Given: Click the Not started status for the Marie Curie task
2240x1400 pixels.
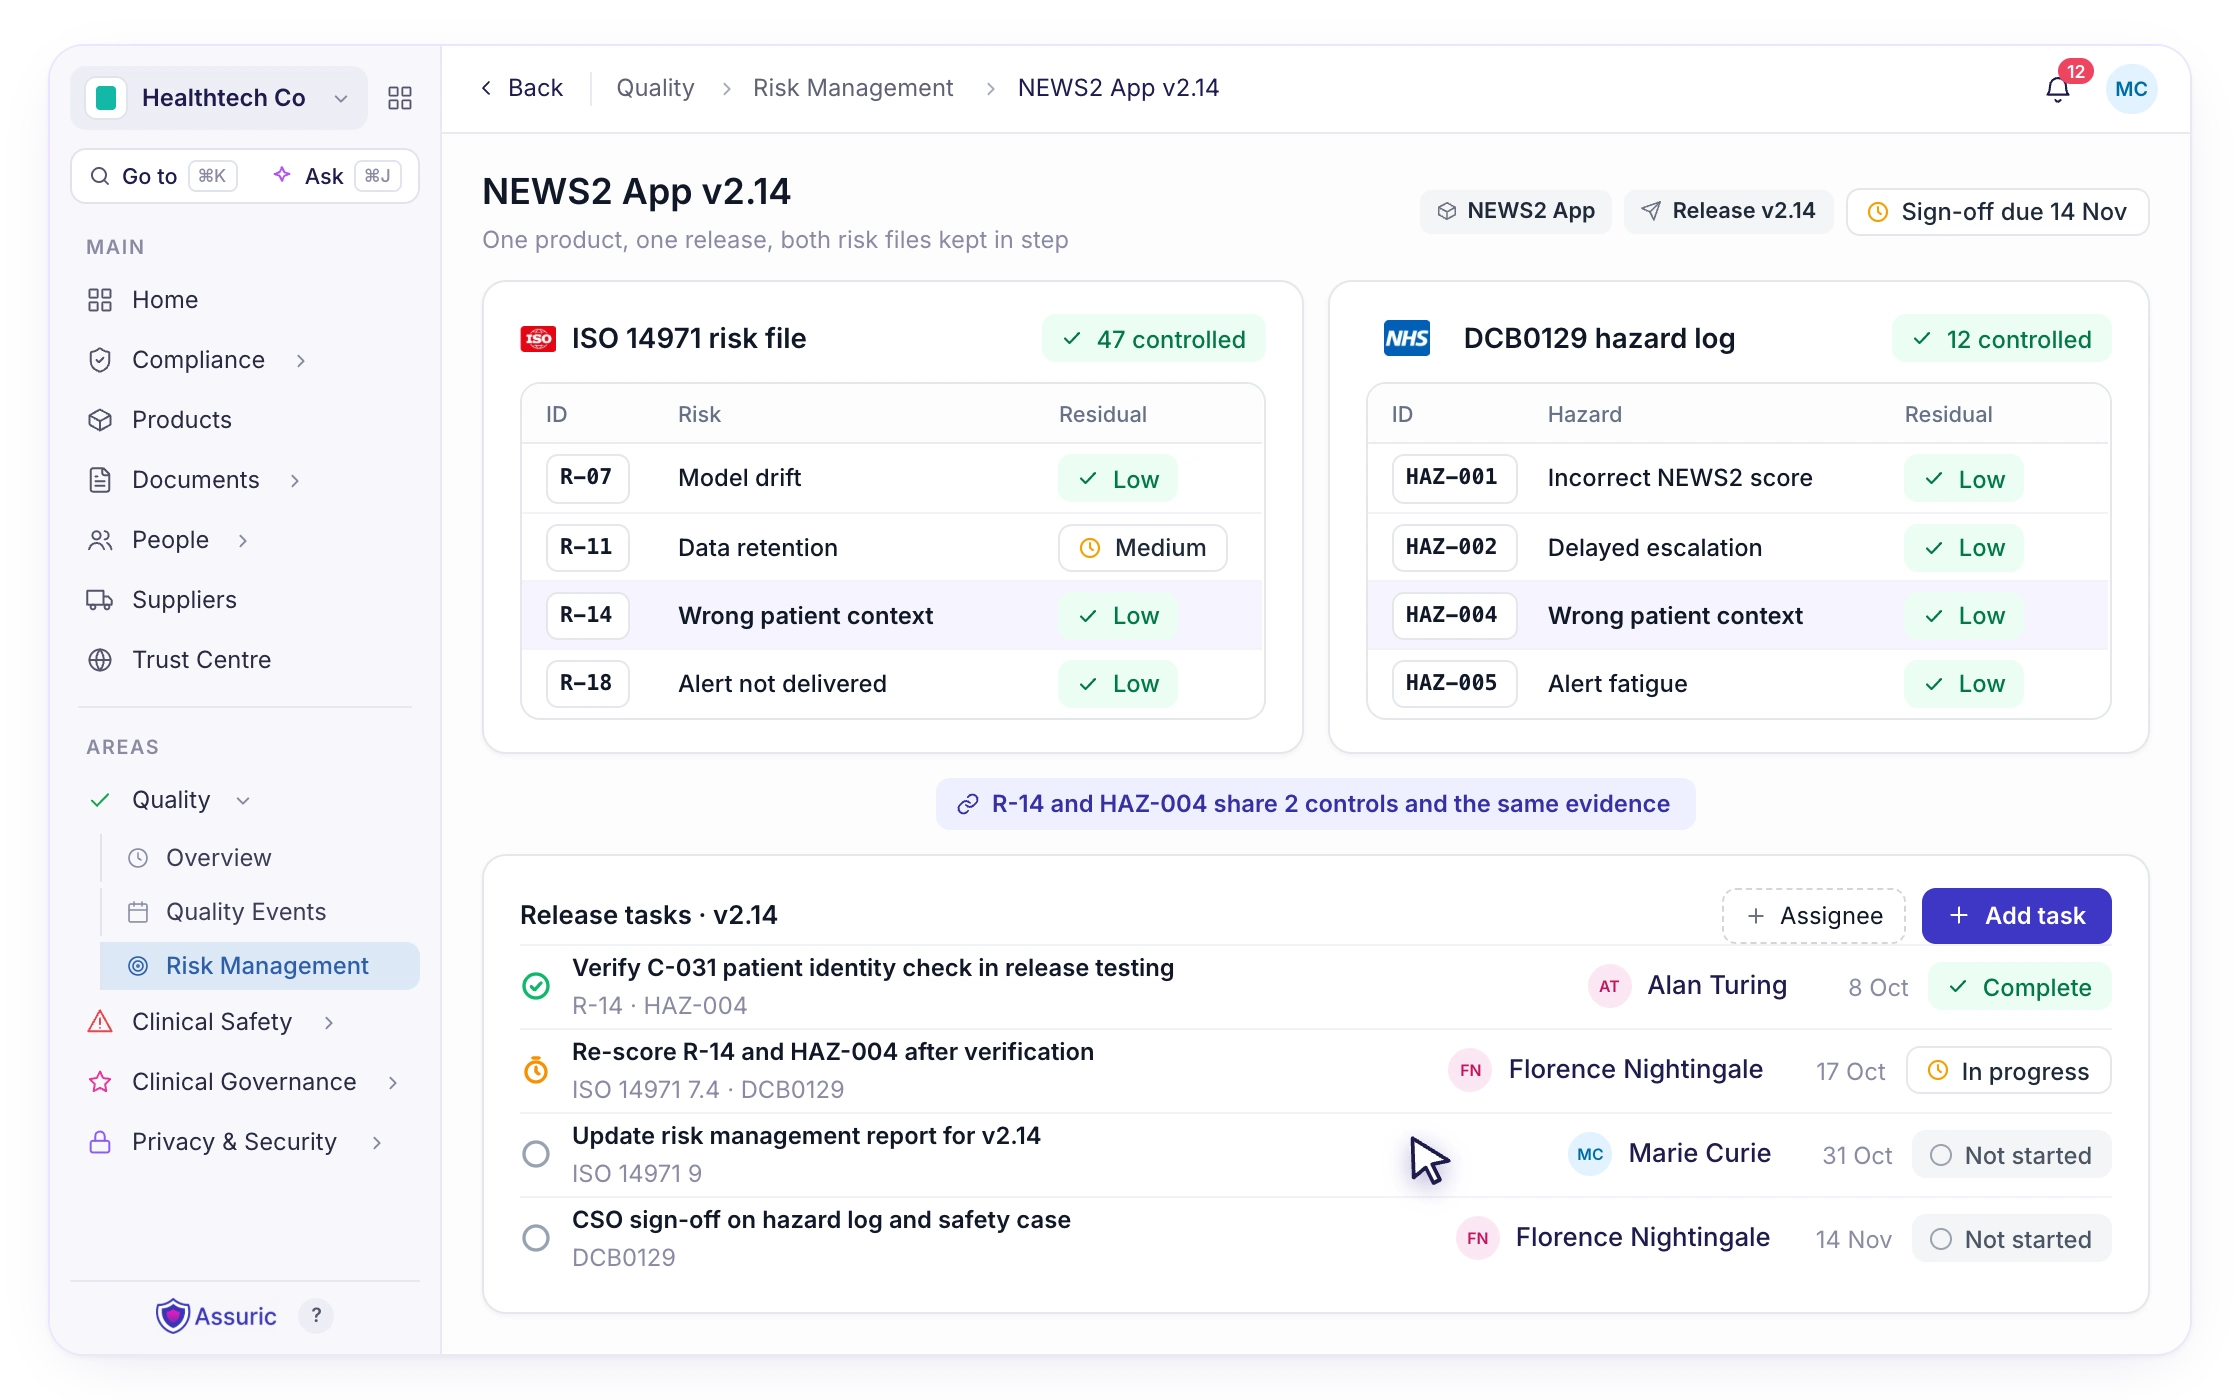Looking at the screenshot, I should tap(2011, 1155).
